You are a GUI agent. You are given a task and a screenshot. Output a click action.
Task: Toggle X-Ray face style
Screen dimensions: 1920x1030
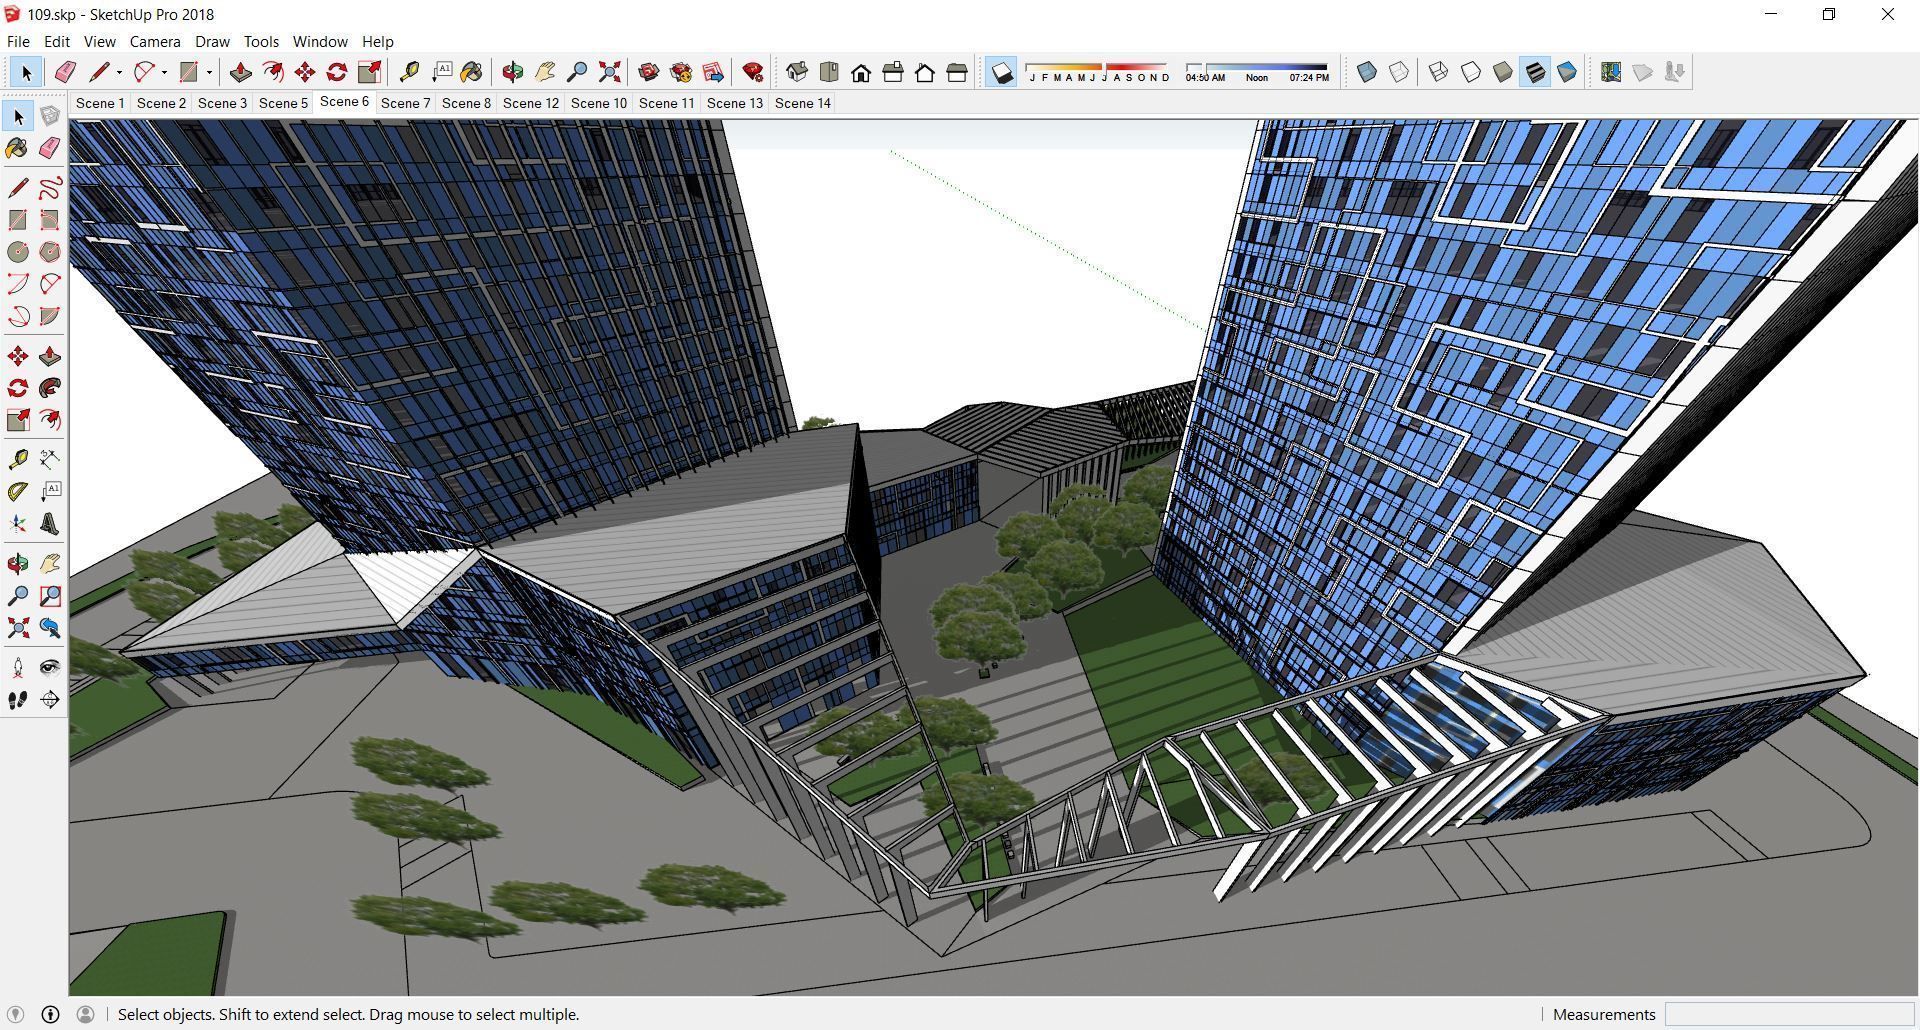click(x=1367, y=72)
